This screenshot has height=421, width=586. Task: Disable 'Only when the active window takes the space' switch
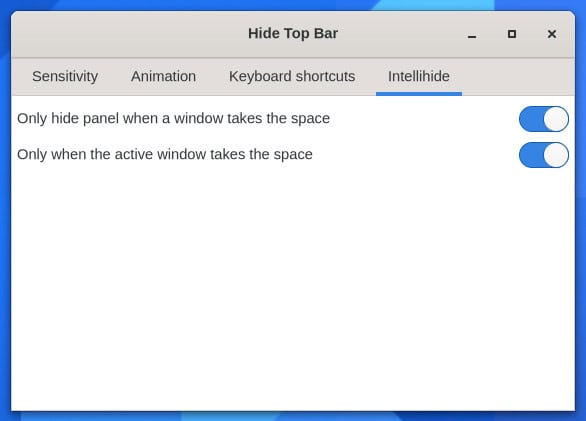click(x=544, y=155)
